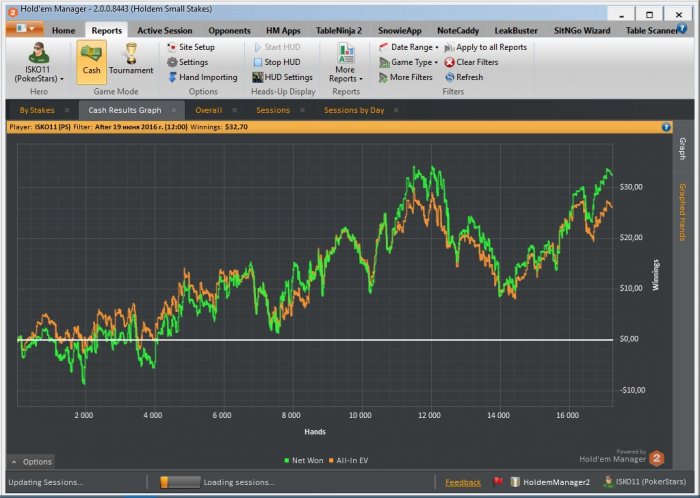This screenshot has height=498, width=700.
Task: Click the Feedback link
Action: [x=463, y=482]
